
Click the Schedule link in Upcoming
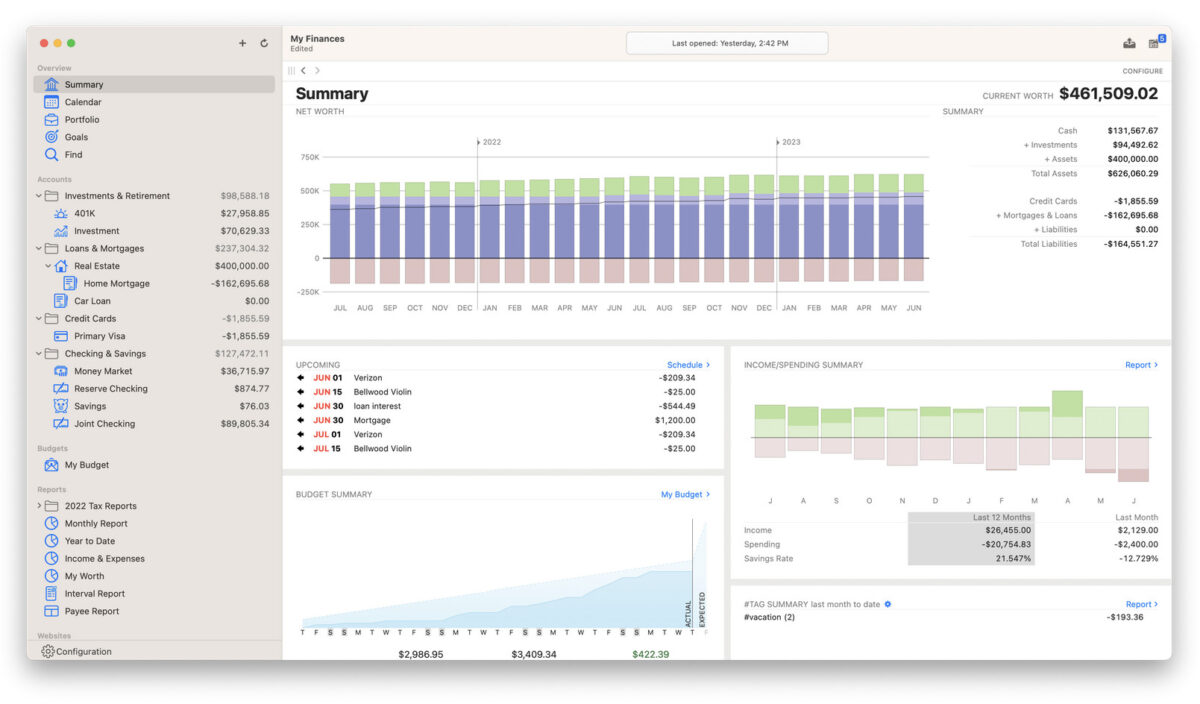click(688, 365)
